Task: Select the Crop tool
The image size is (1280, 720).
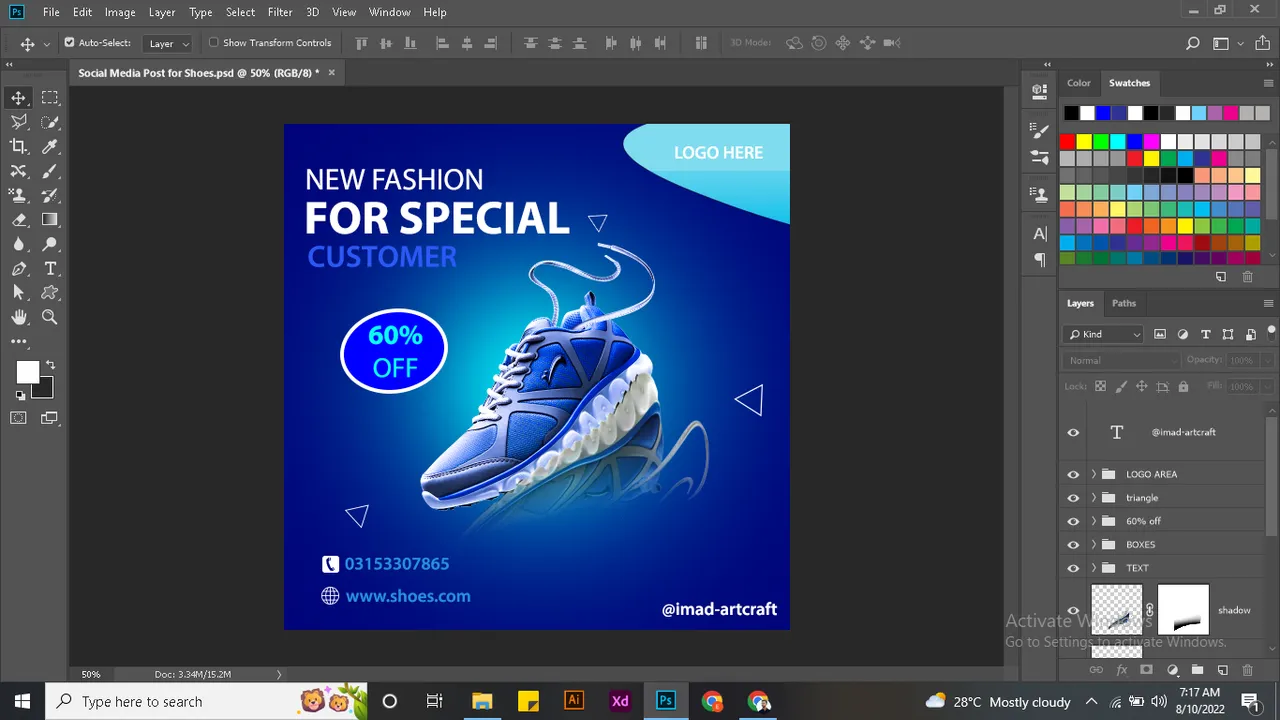Action: 19,146
